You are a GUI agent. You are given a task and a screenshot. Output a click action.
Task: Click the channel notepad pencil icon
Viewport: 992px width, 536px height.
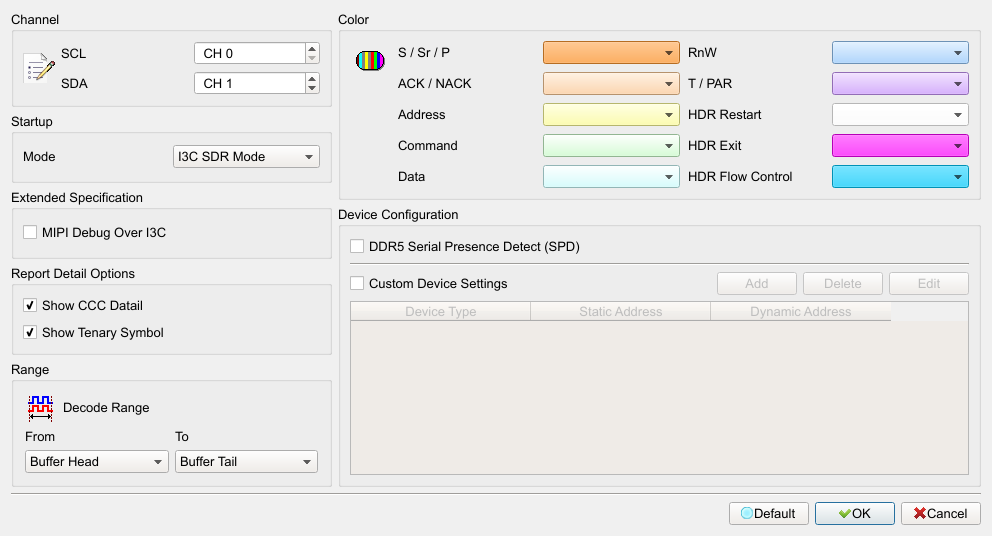[x=39, y=68]
